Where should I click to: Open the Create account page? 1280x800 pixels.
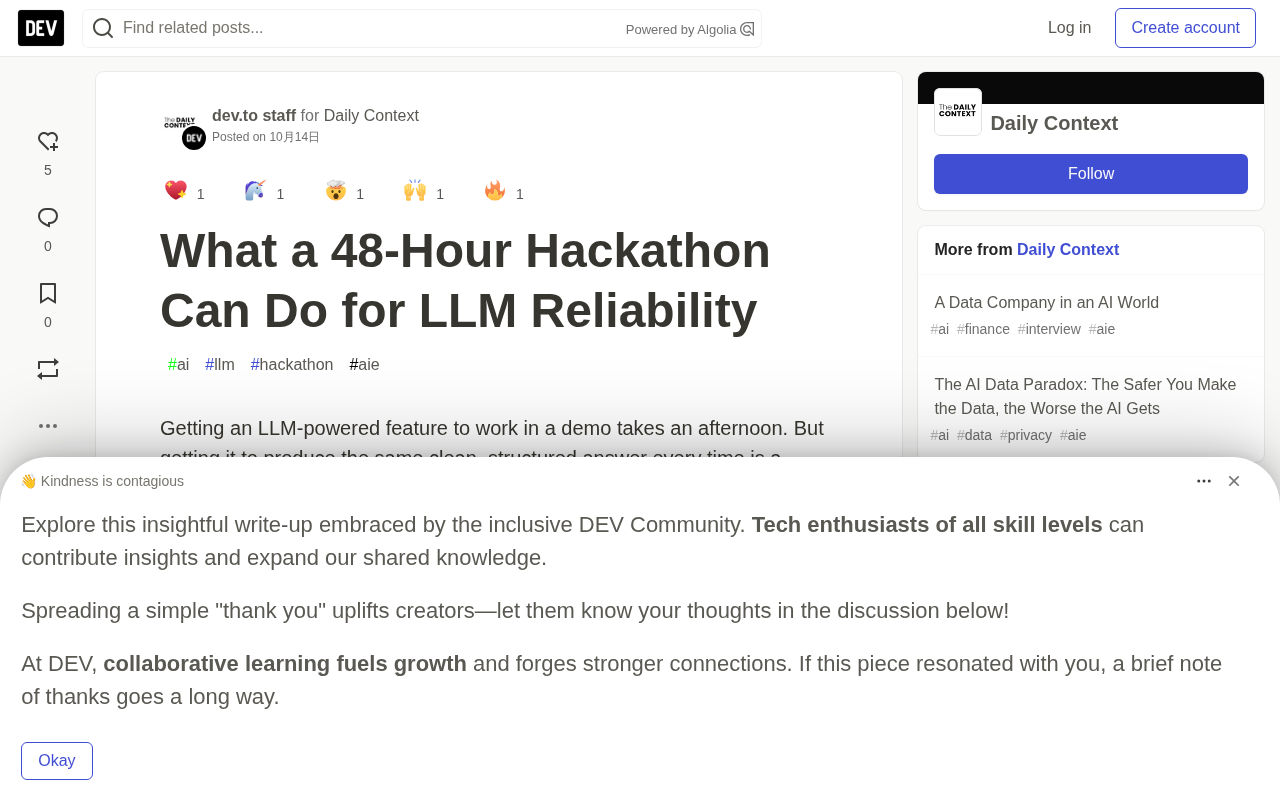pos(1185,28)
